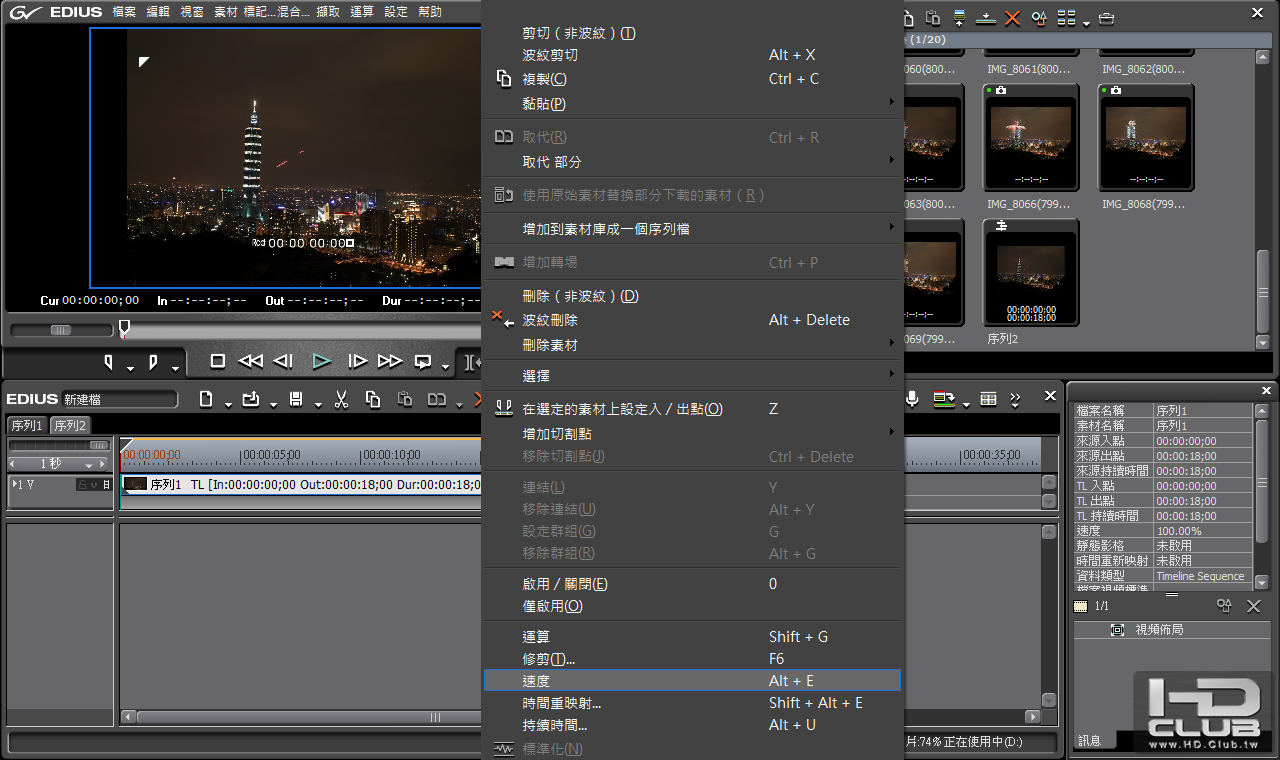1280x760 pixels.
Task: Open the dropdown arrow beside new sequence icon
Action: pyautogui.click(x=228, y=404)
